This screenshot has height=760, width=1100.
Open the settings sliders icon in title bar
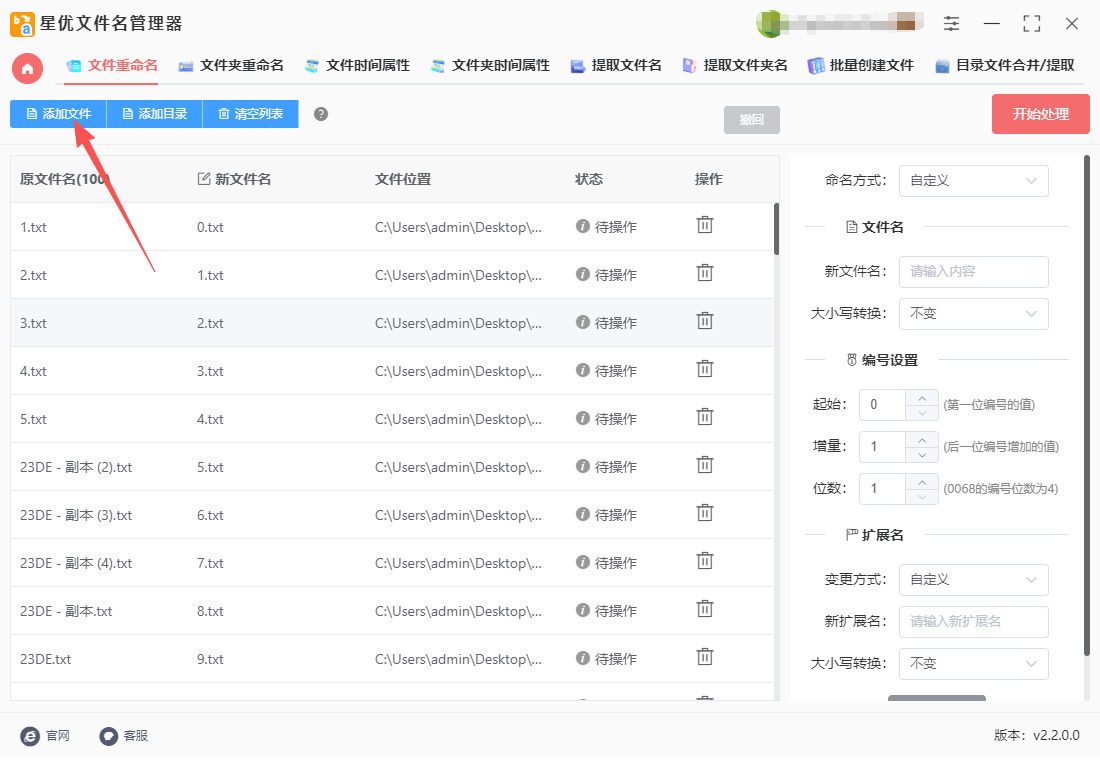[x=951, y=23]
